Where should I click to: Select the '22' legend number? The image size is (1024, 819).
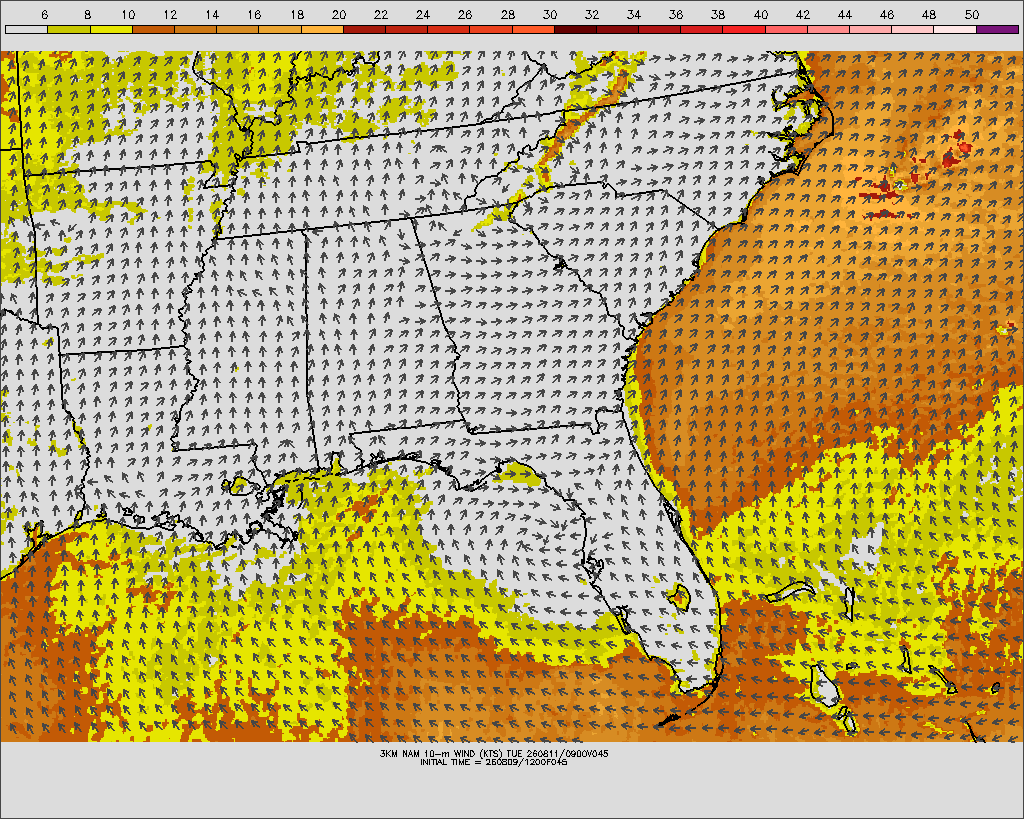click(x=381, y=14)
